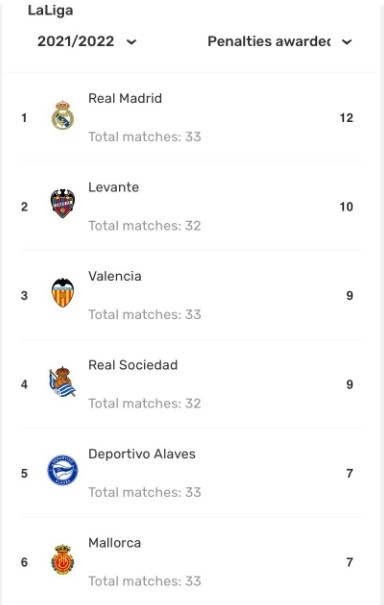Click Real Madrid's Total matches: 33 text
Screen dimensions: 384x605
(x=145, y=137)
